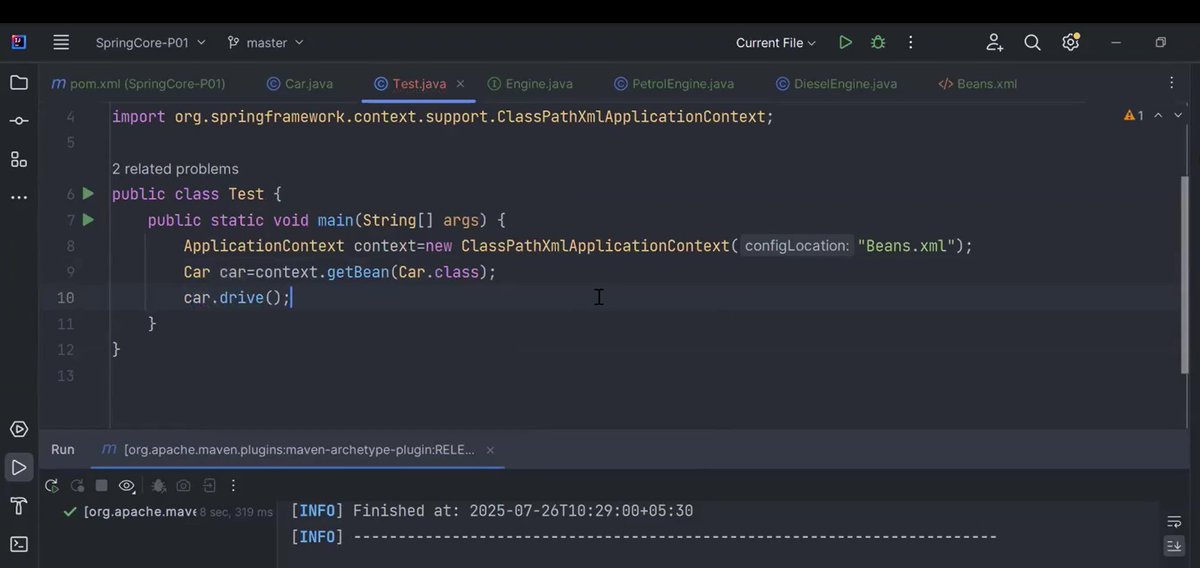This screenshot has height=568, width=1200.
Task: Click the car.drive(); statement
Action: (x=237, y=298)
